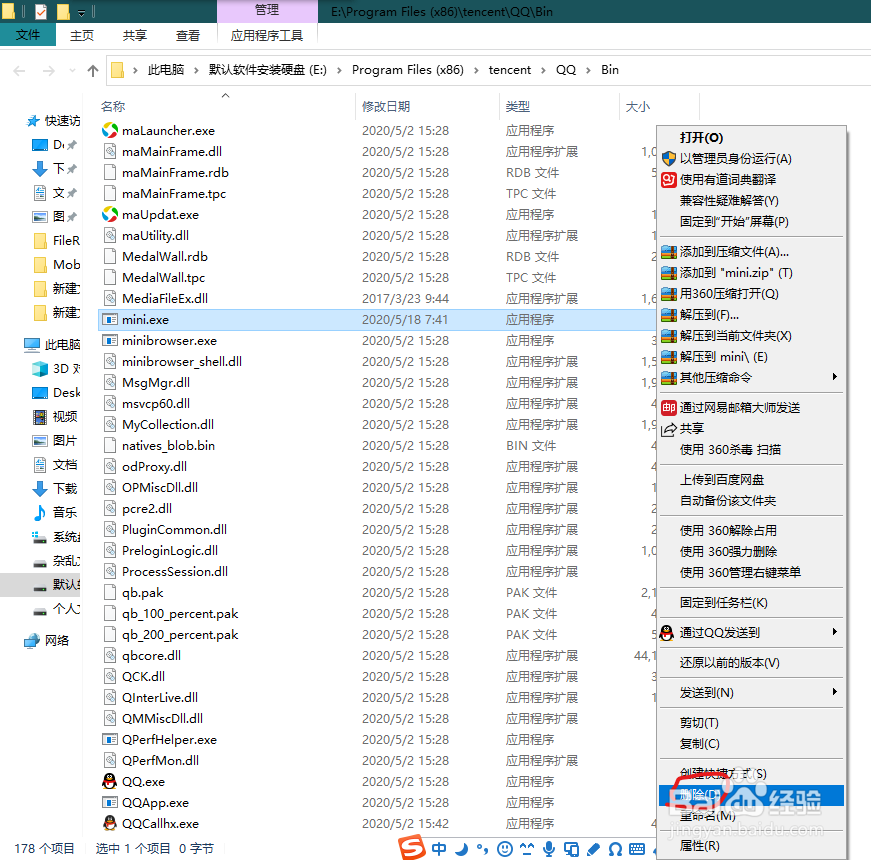
Task: Choose 固定到任务栏(K) option
Action: coord(752,602)
